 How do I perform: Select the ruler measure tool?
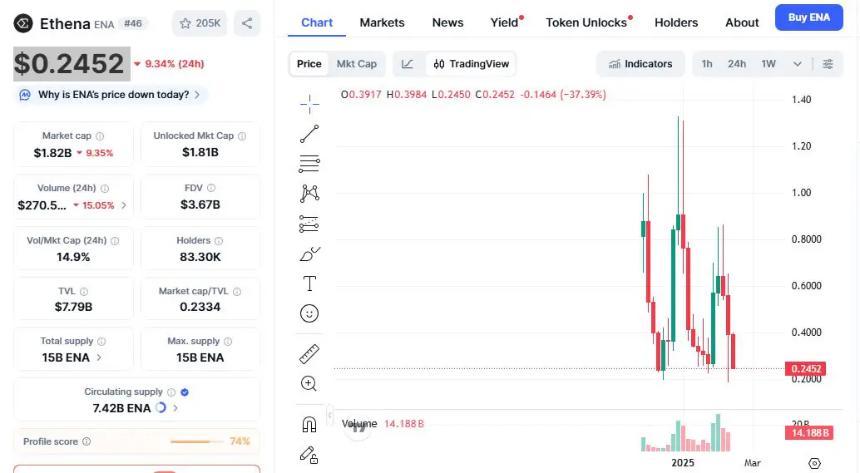pyautogui.click(x=309, y=354)
